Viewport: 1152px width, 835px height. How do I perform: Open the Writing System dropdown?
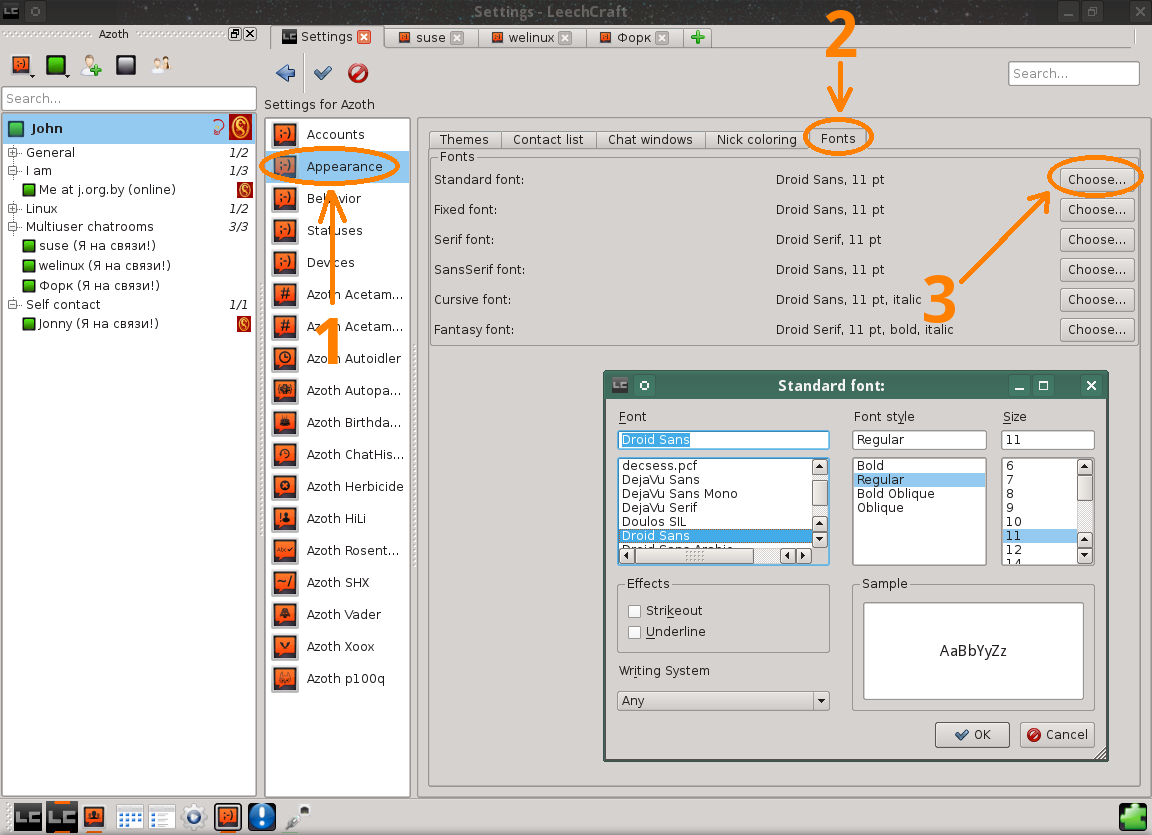click(724, 701)
